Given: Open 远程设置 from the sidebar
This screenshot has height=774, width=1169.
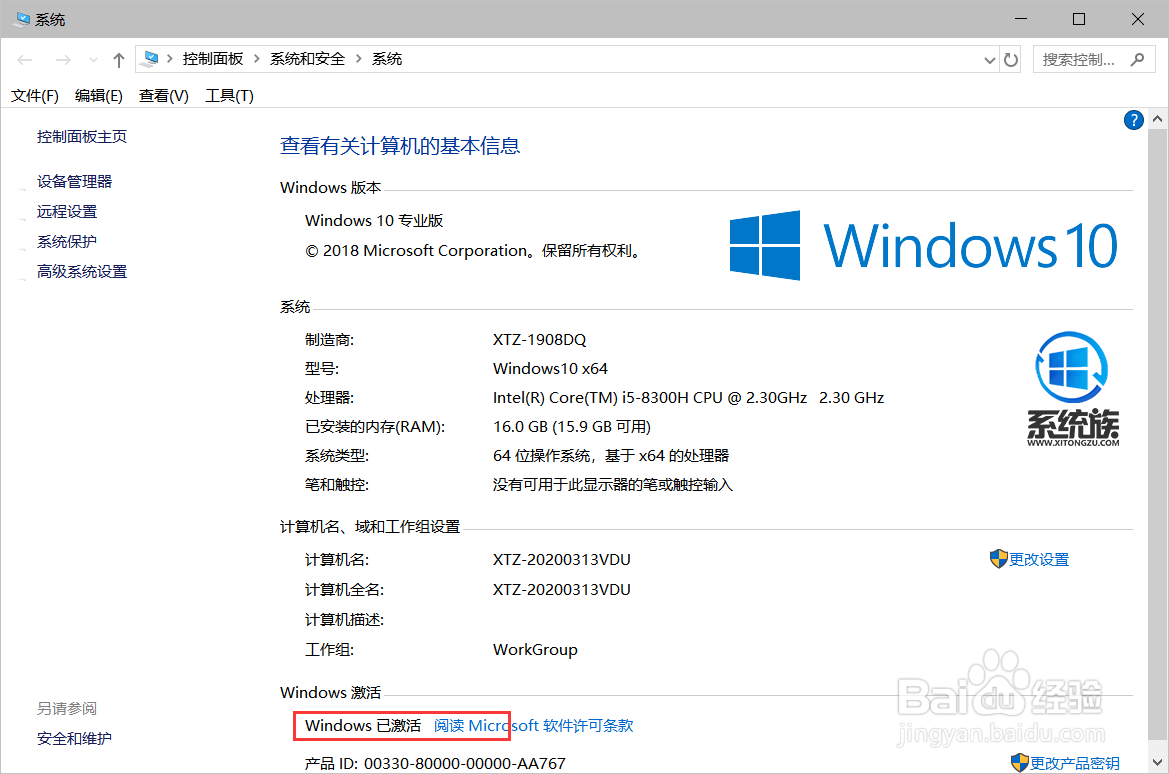Looking at the screenshot, I should (x=67, y=212).
